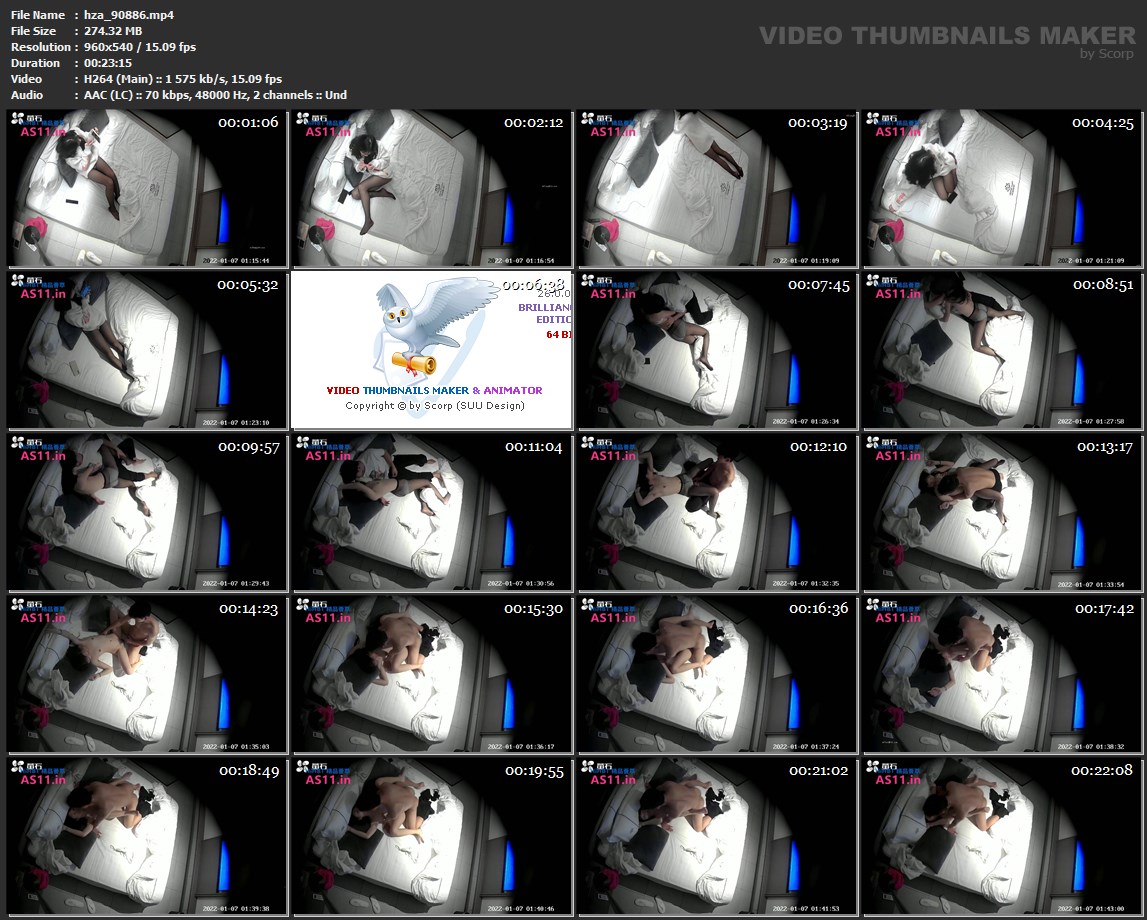Image resolution: width=1147 pixels, height=920 pixels.
Task: Click the resolution value 960x540 / 15.09 fps
Action: click(140, 47)
